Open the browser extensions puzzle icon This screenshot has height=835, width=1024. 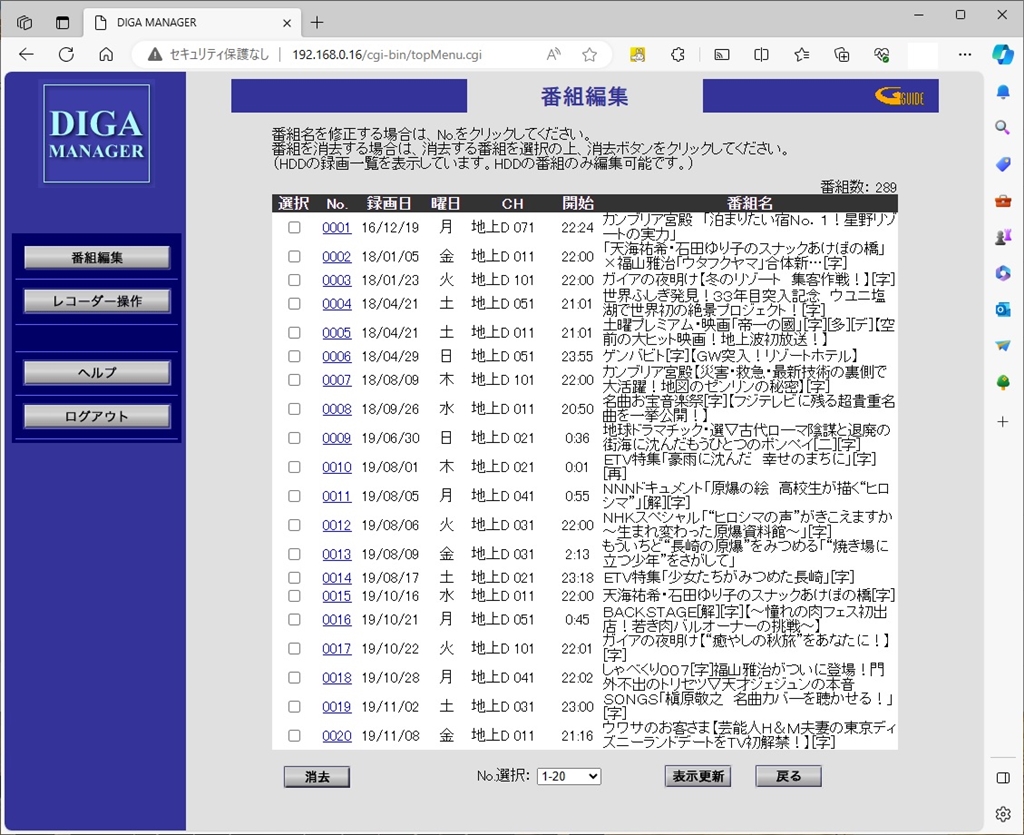(x=678, y=55)
